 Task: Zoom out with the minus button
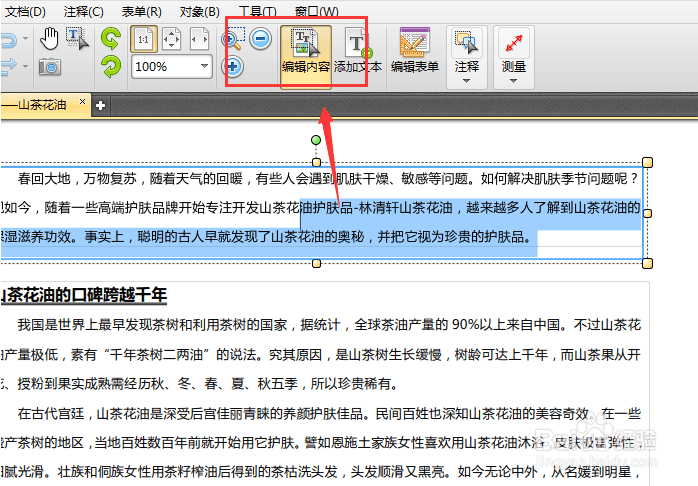[260, 39]
